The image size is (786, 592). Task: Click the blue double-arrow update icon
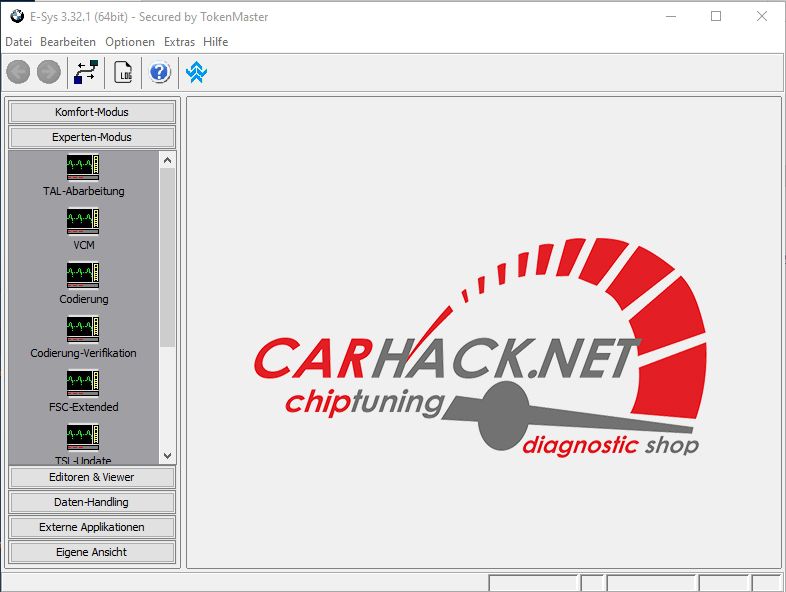196,72
